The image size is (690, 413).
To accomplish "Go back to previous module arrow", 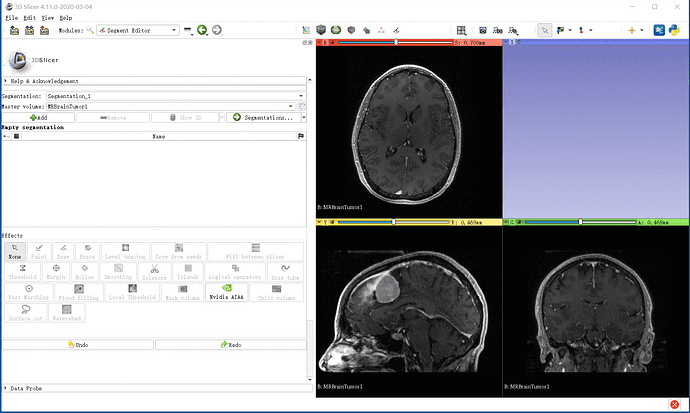I will coord(202,30).
